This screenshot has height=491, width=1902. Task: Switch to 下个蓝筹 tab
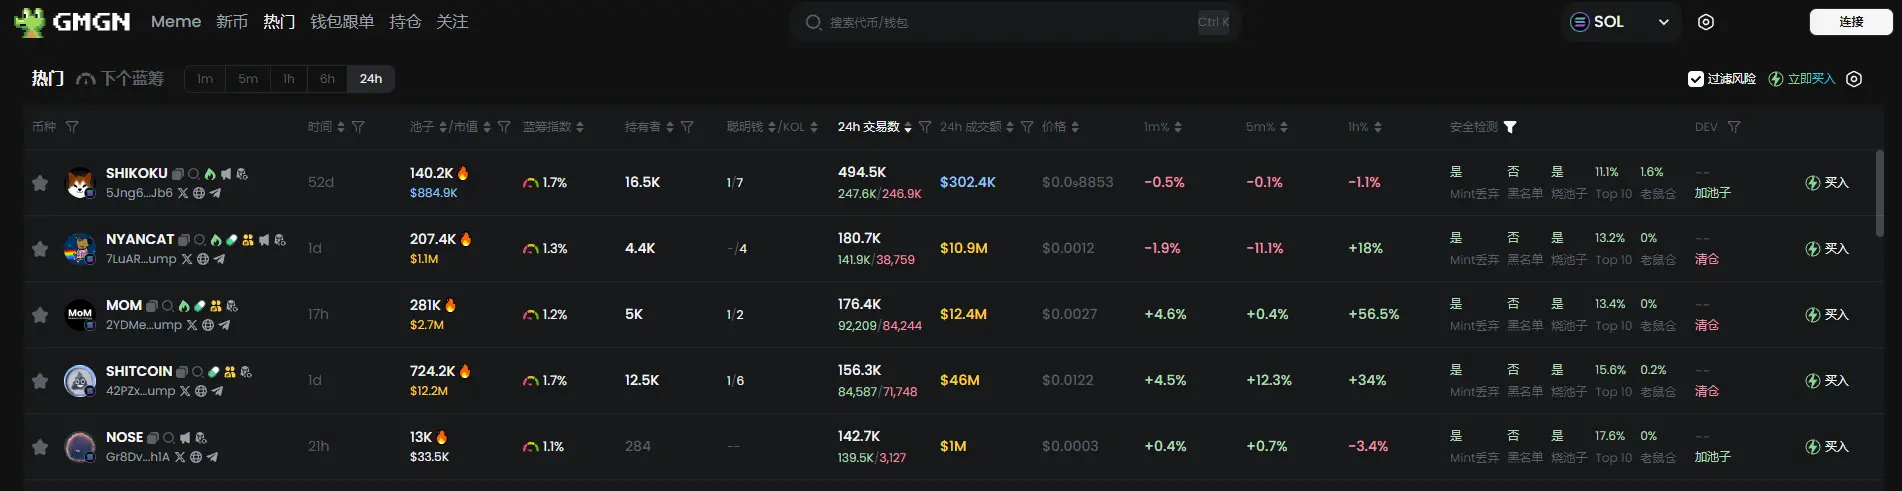click(x=121, y=79)
